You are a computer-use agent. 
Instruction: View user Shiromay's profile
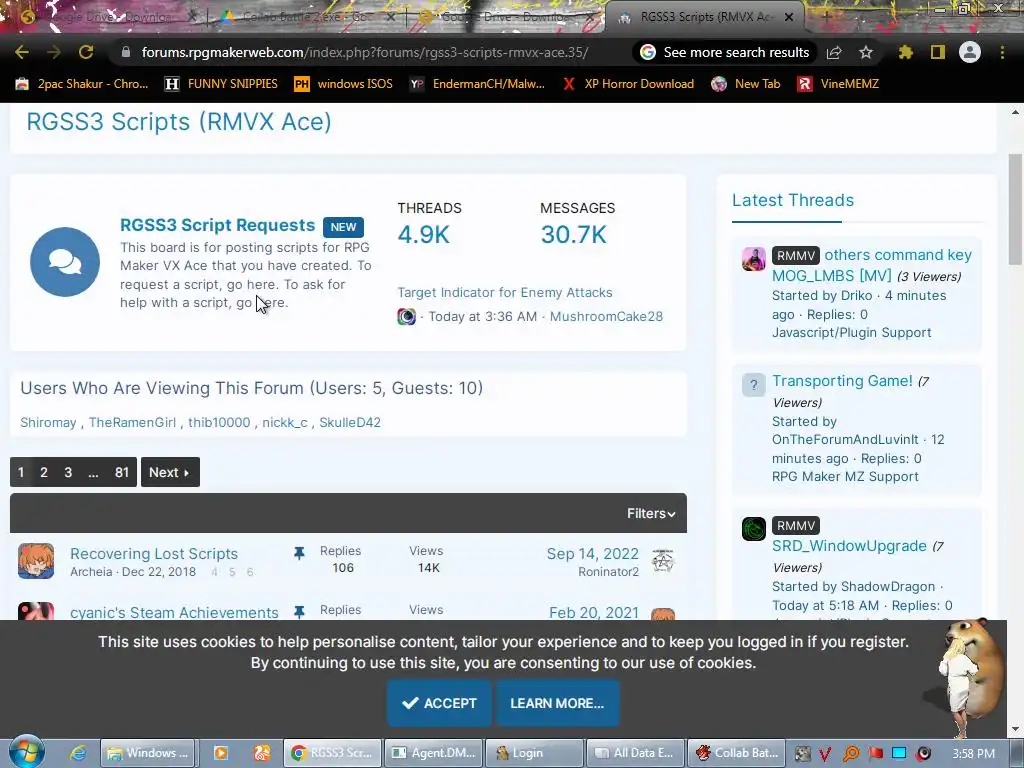[48, 423]
